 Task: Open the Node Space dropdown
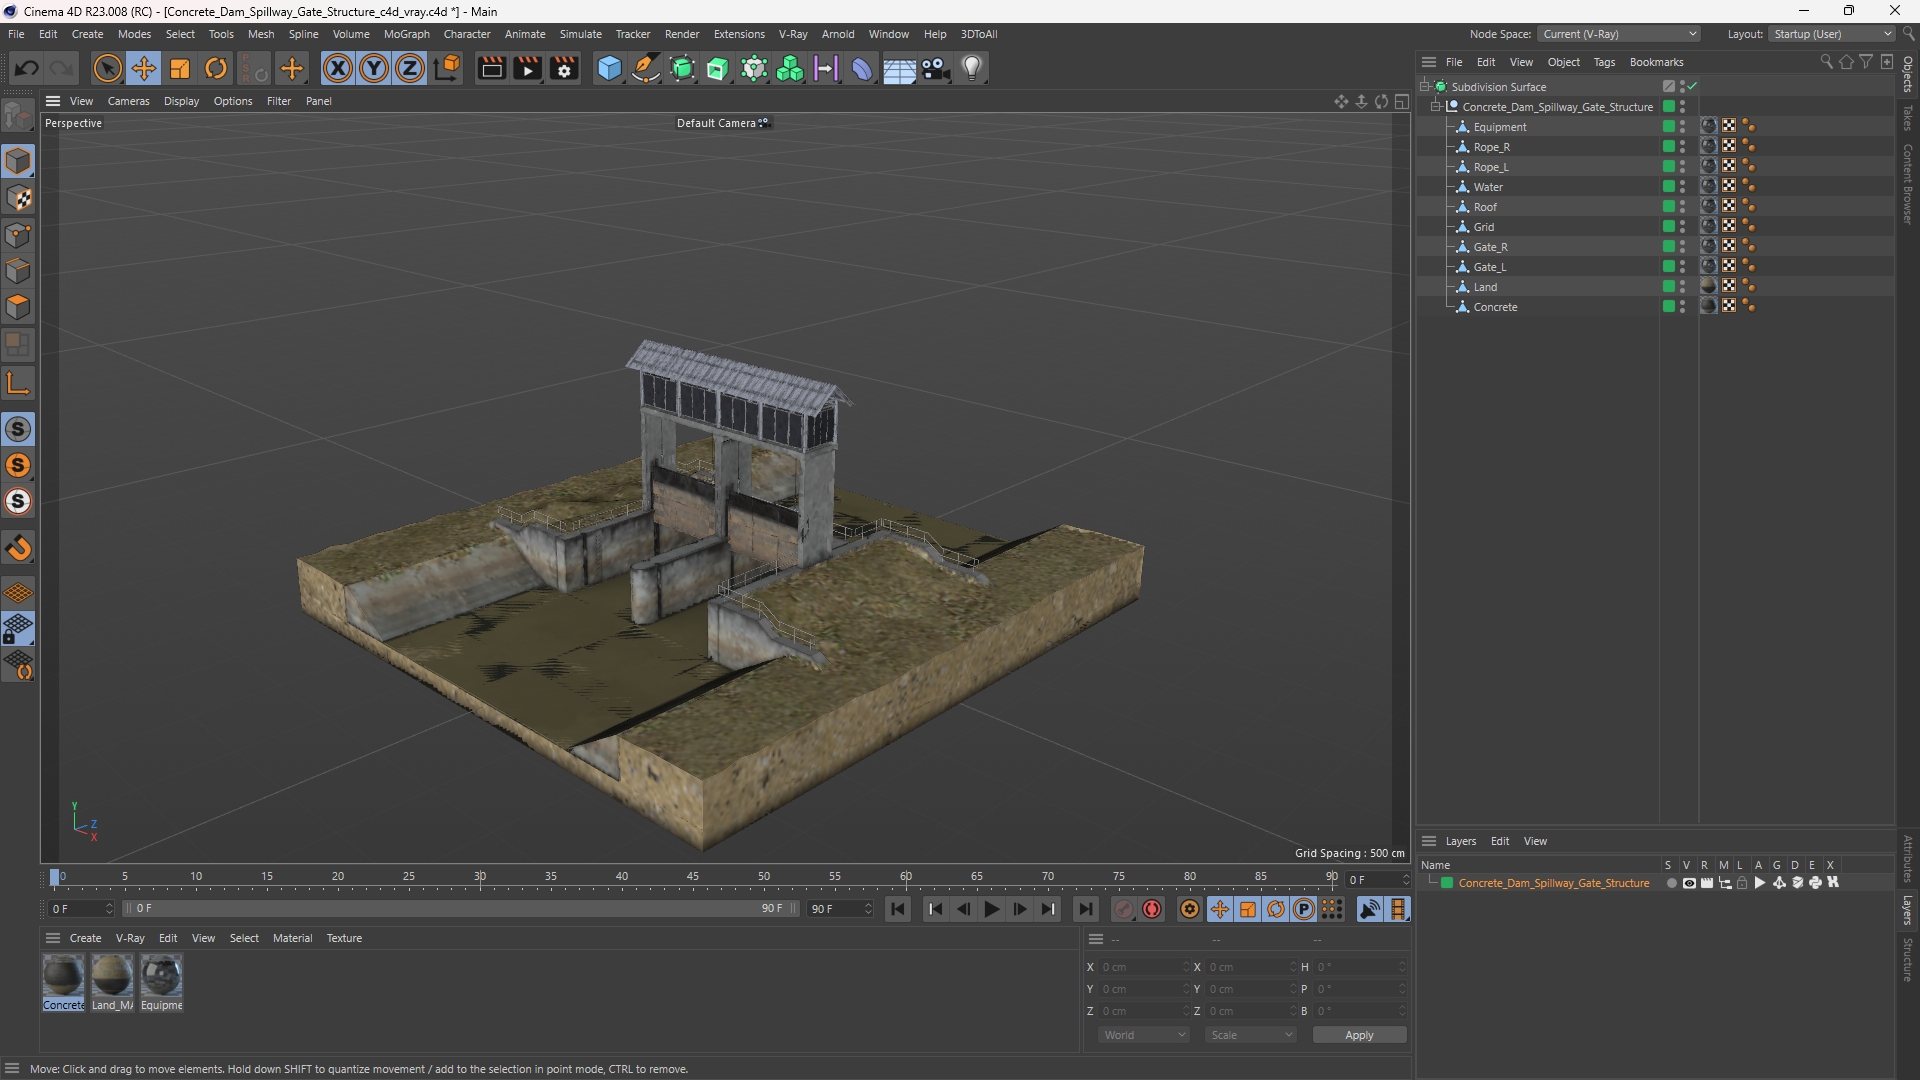1618,34
